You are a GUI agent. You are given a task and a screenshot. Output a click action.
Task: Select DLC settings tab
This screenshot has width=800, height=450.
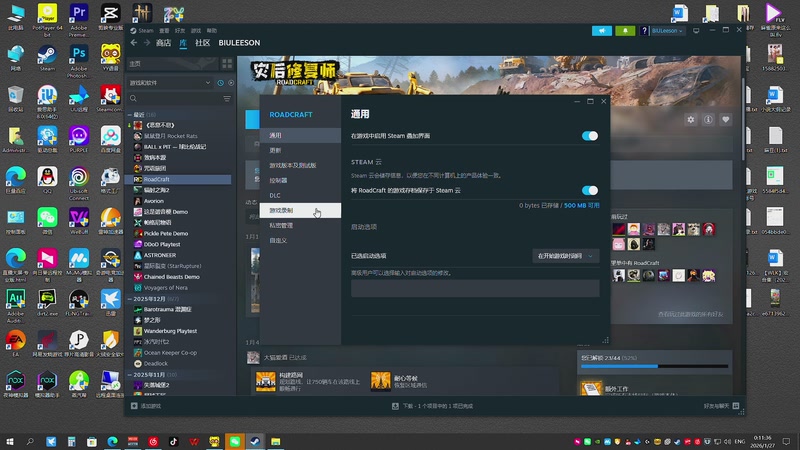(300, 195)
